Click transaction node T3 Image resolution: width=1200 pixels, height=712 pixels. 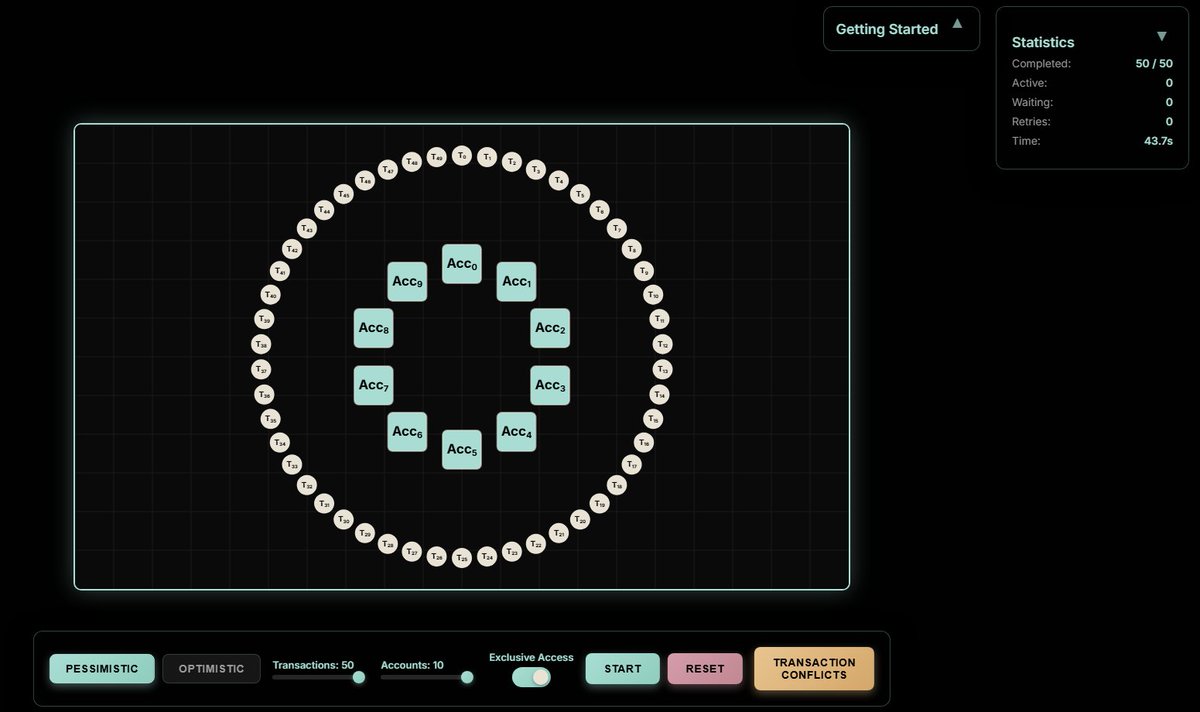point(536,170)
